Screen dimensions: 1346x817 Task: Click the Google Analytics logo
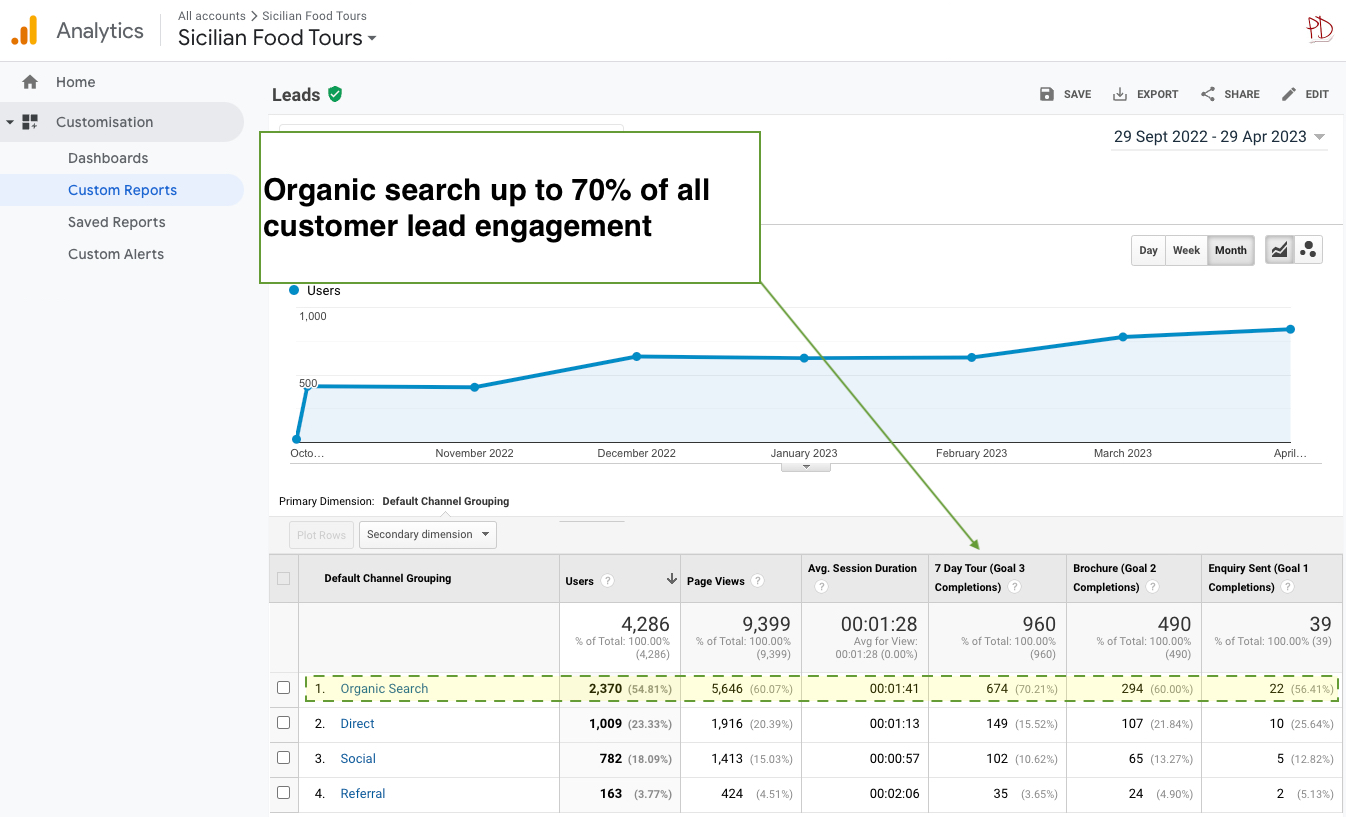click(24, 31)
